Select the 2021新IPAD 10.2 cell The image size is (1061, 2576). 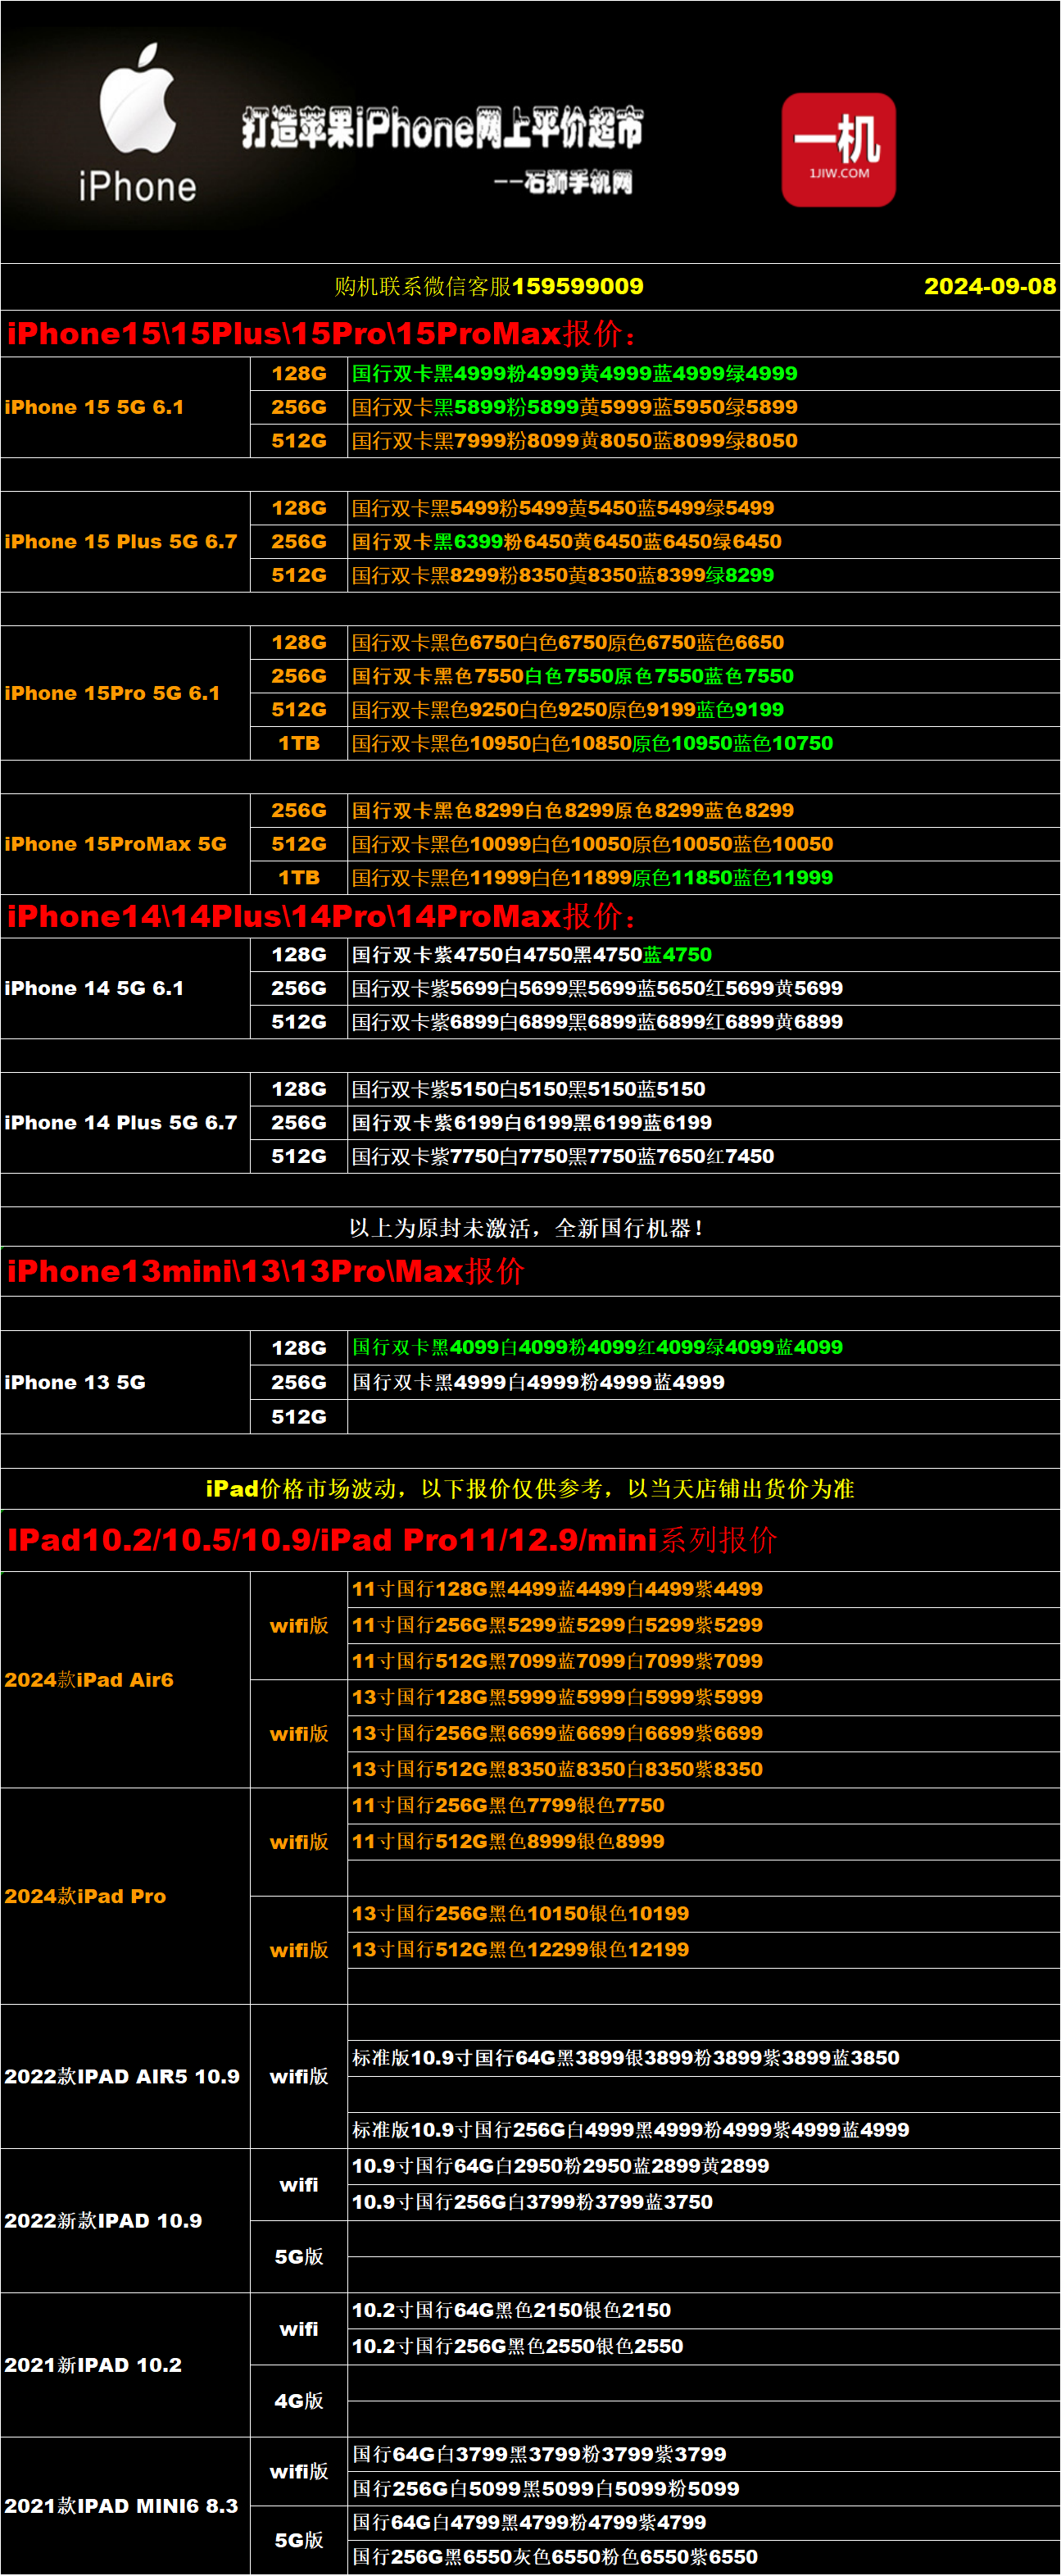click(125, 2365)
